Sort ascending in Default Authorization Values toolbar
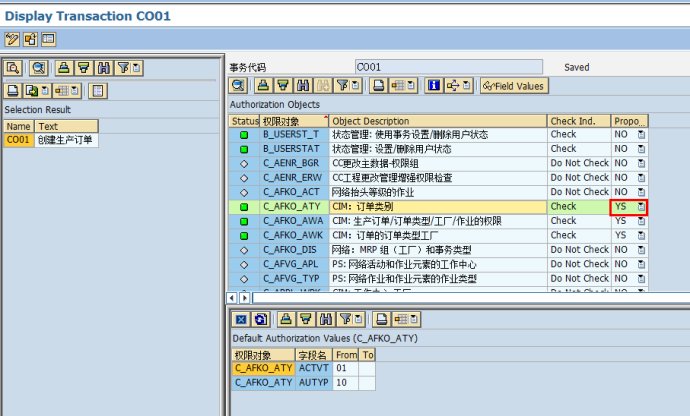This screenshot has height=416, width=690. click(x=286, y=319)
